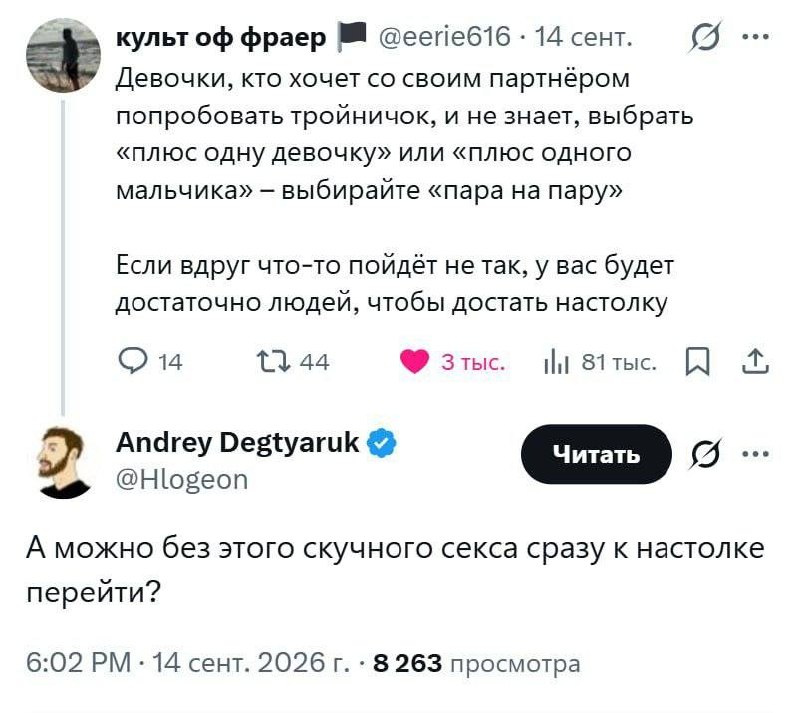Click Grok slash-circle icon beside the Читать button

(705, 454)
